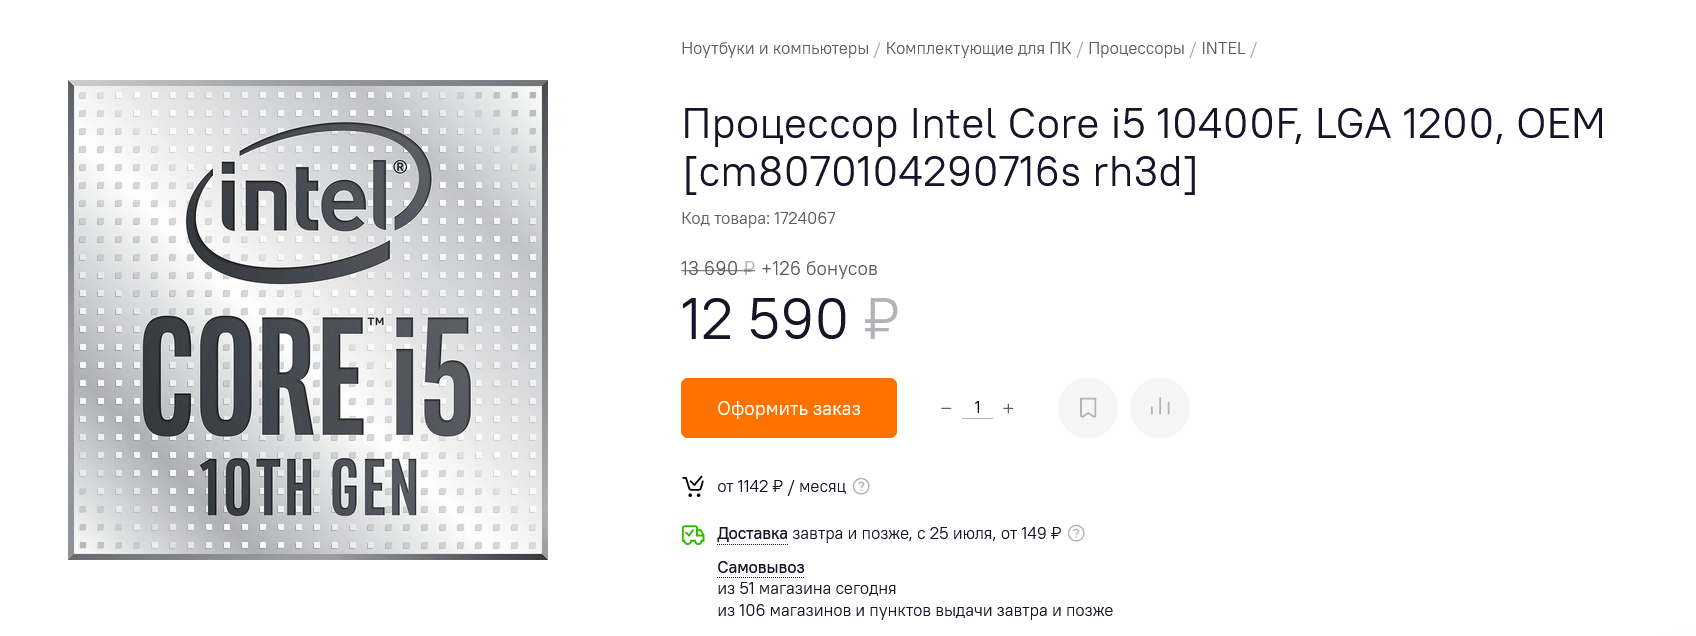
Task: Click question mark beside delivery price
Action: 1076,533
